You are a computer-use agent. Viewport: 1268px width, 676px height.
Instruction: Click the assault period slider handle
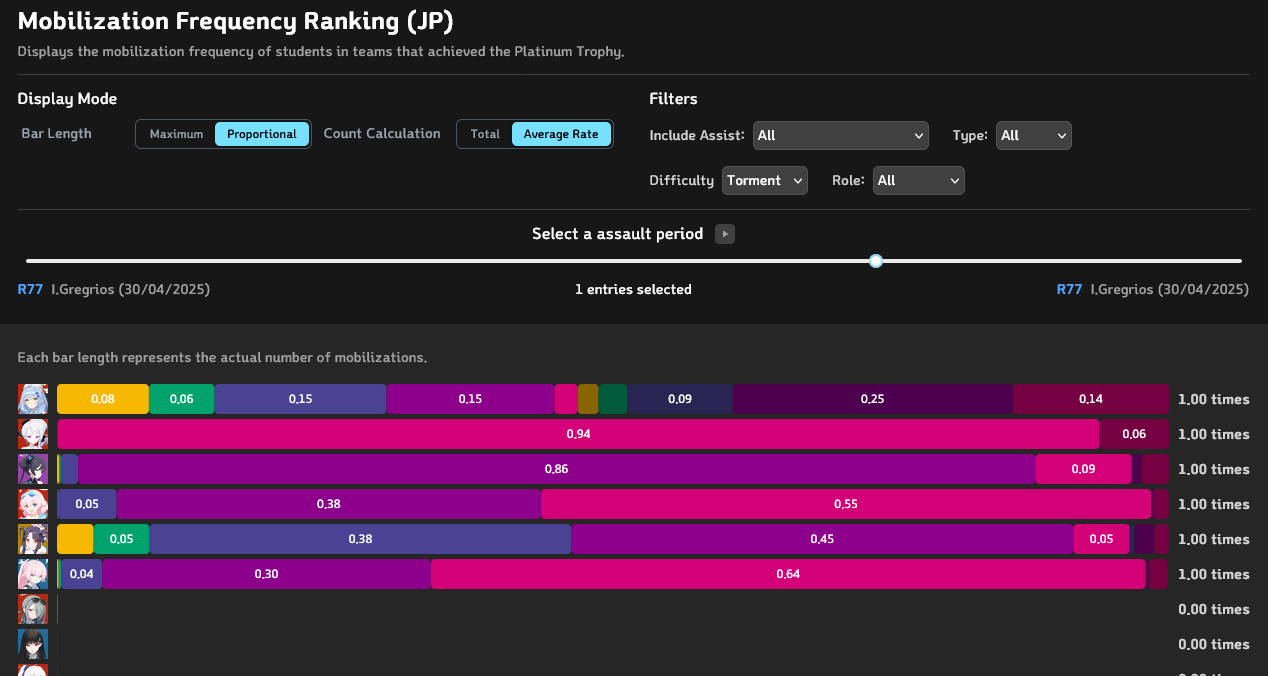876,261
